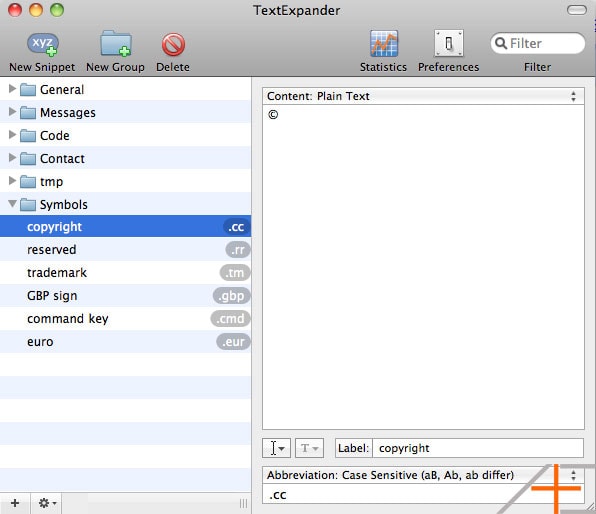Click the Label field containing copyright
Image resolution: width=596 pixels, height=514 pixels.
point(478,448)
